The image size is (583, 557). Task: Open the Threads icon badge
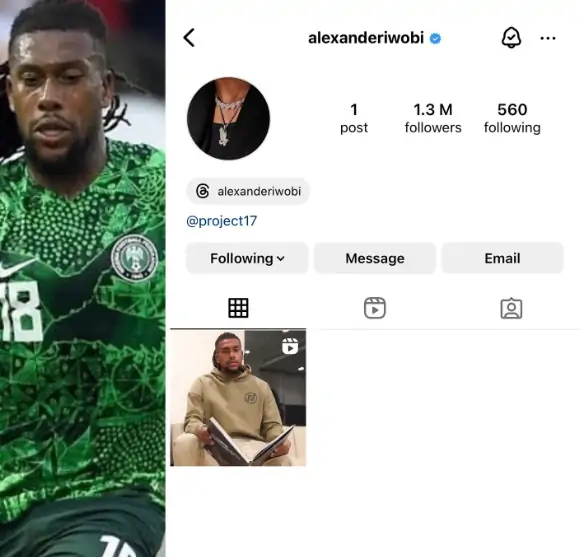(203, 191)
